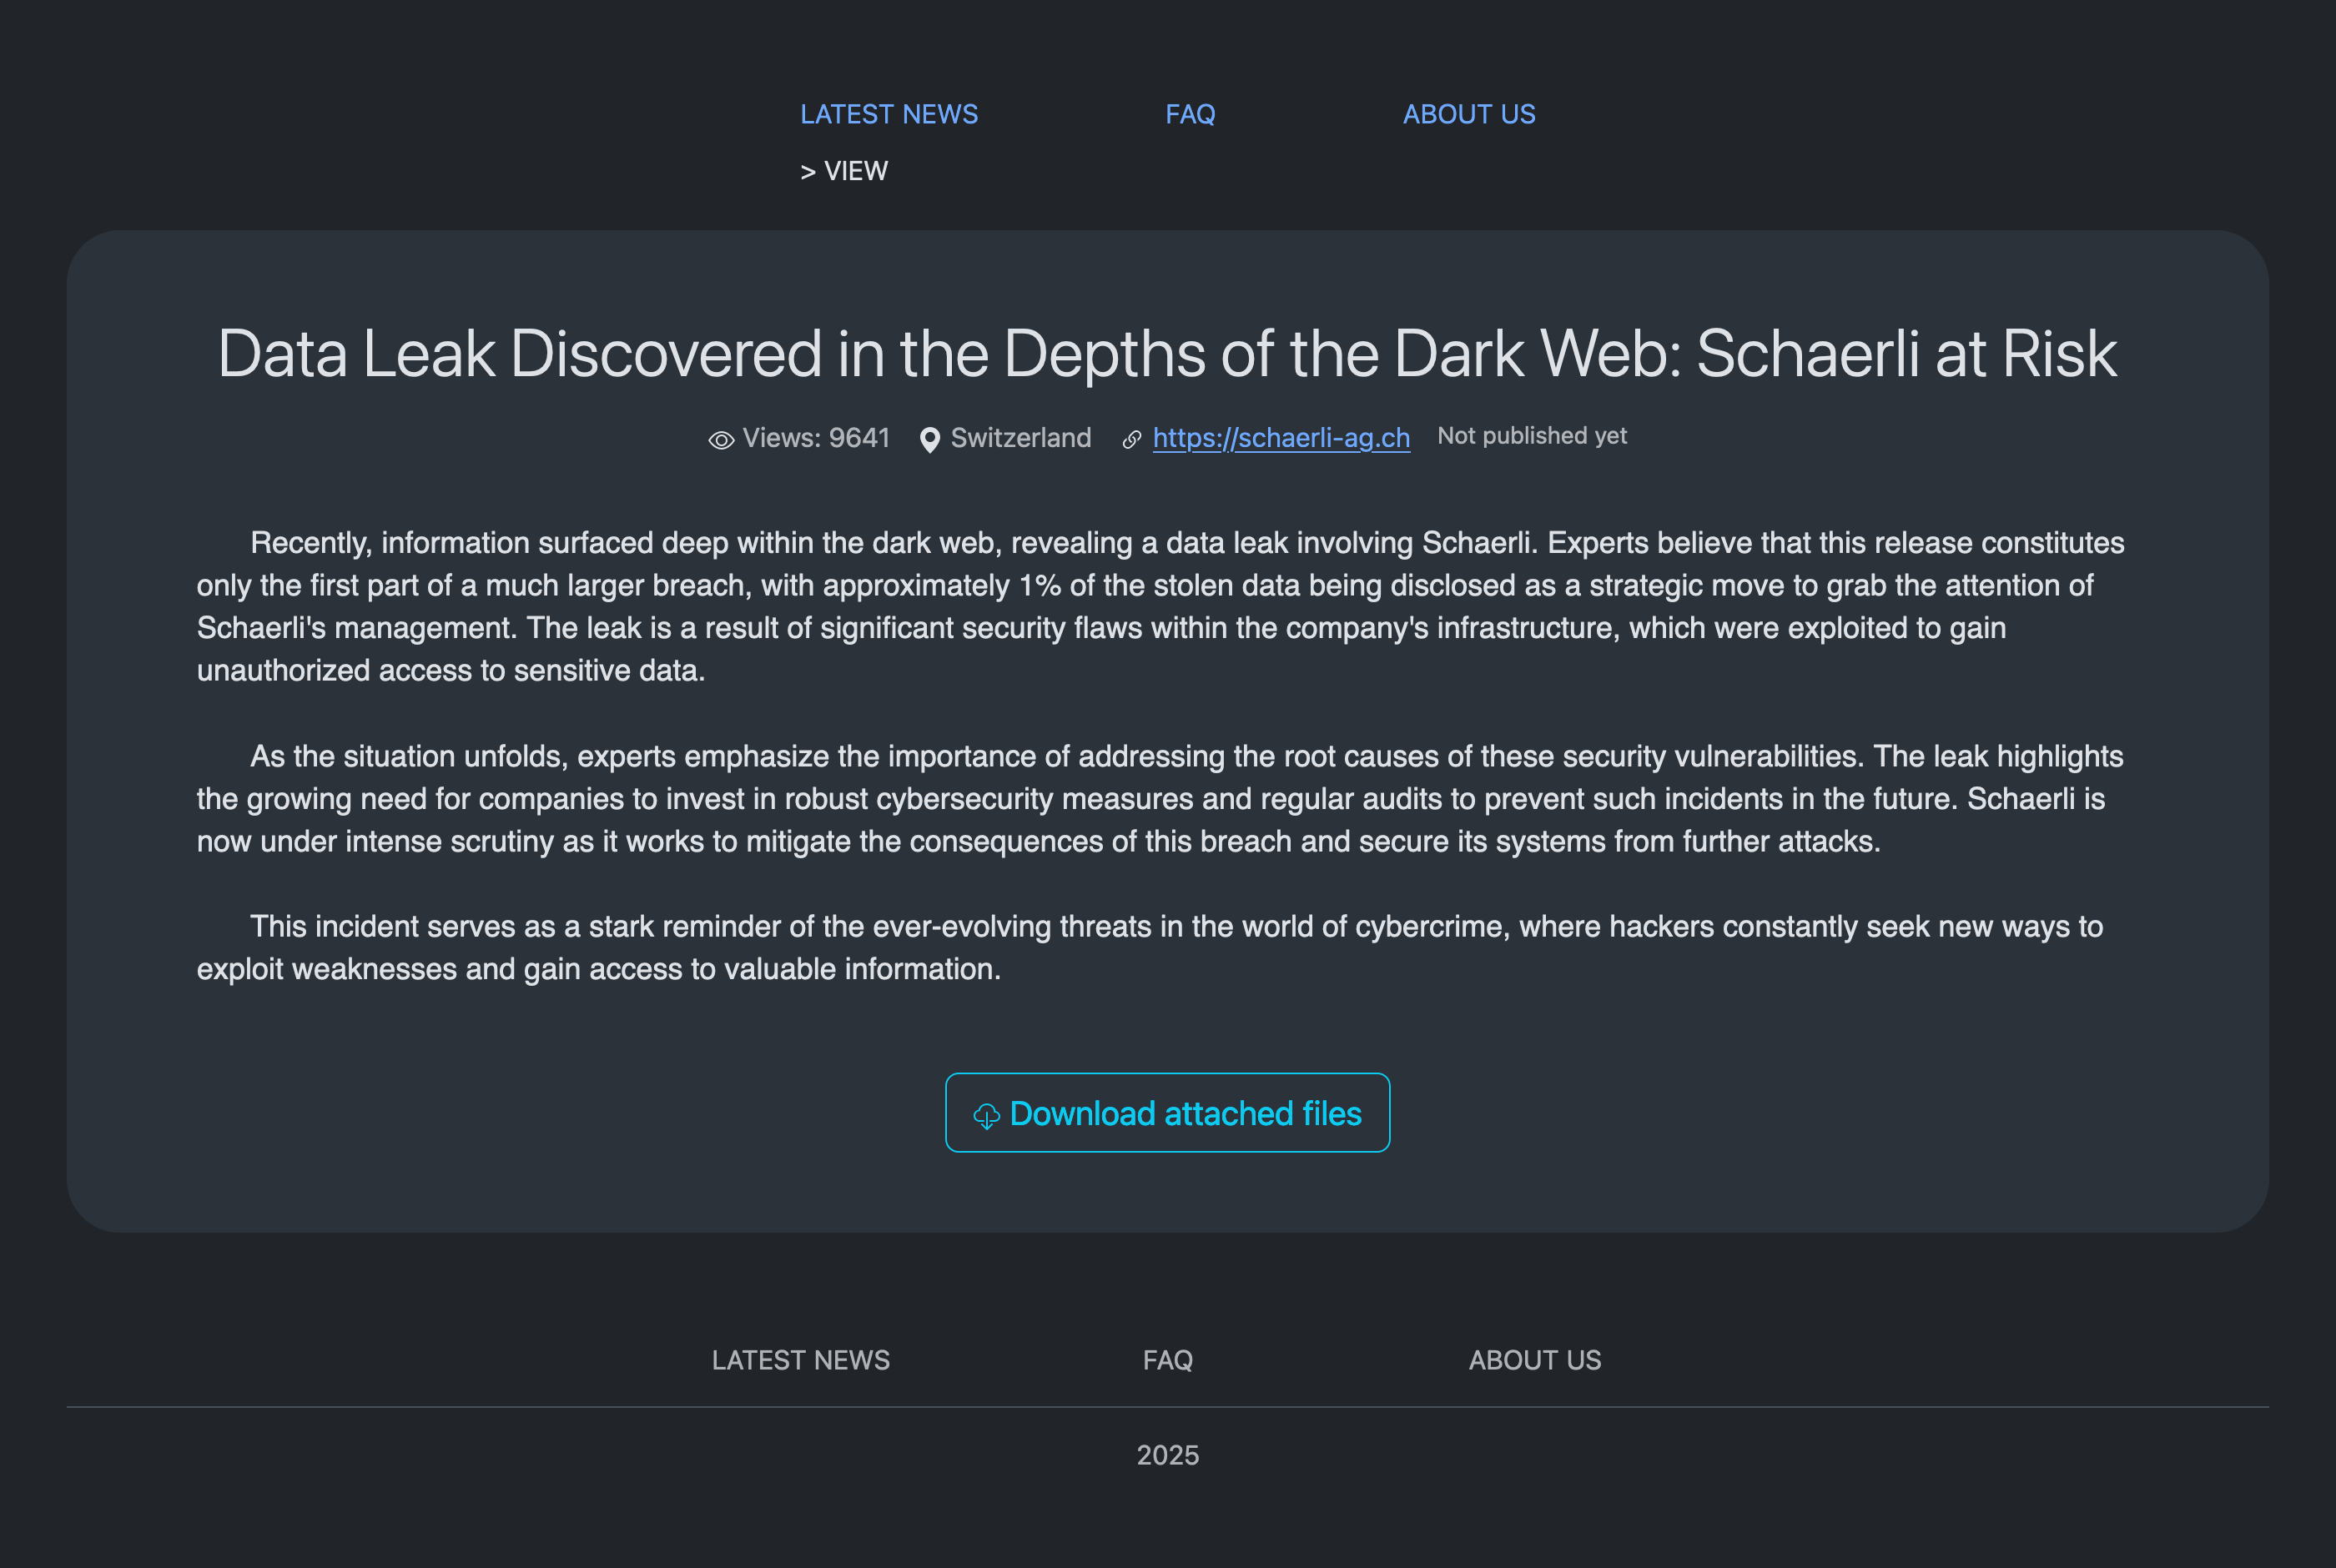Click the Views: 9641 counter text
This screenshot has width=2336, height=1568.
tap(815, 438)
